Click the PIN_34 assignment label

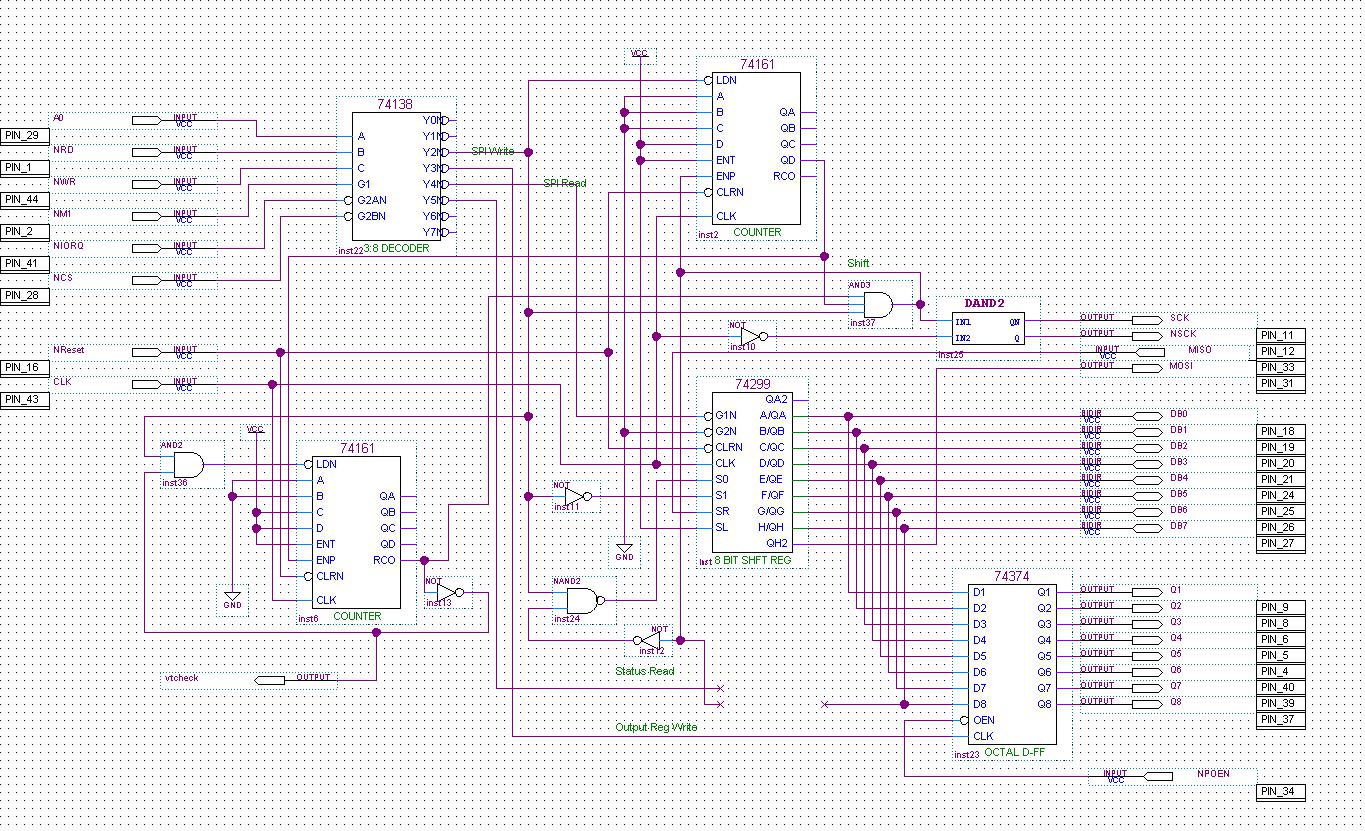pyautogui.click(x=1280, y=791)
